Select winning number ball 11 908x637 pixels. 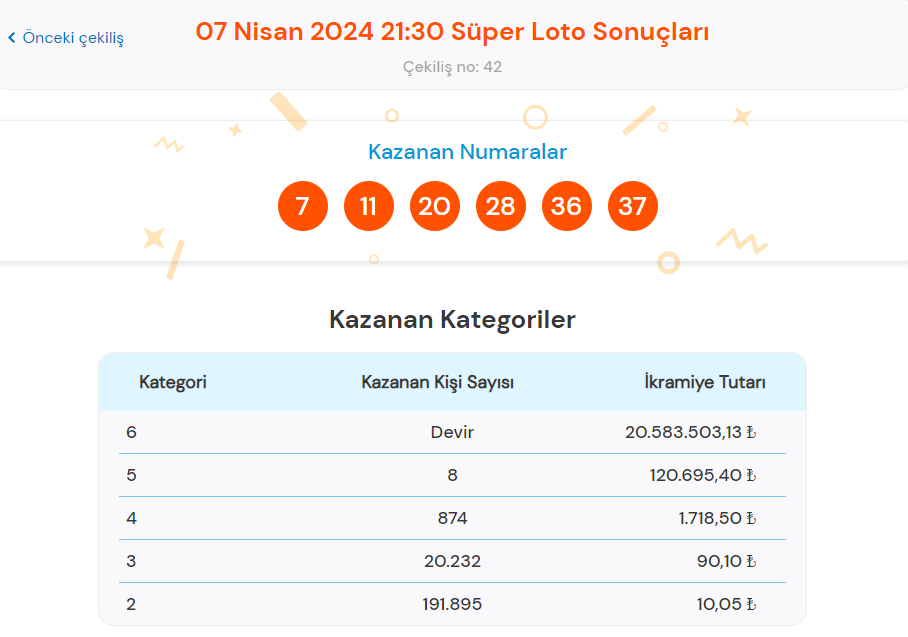pos(369,206)
